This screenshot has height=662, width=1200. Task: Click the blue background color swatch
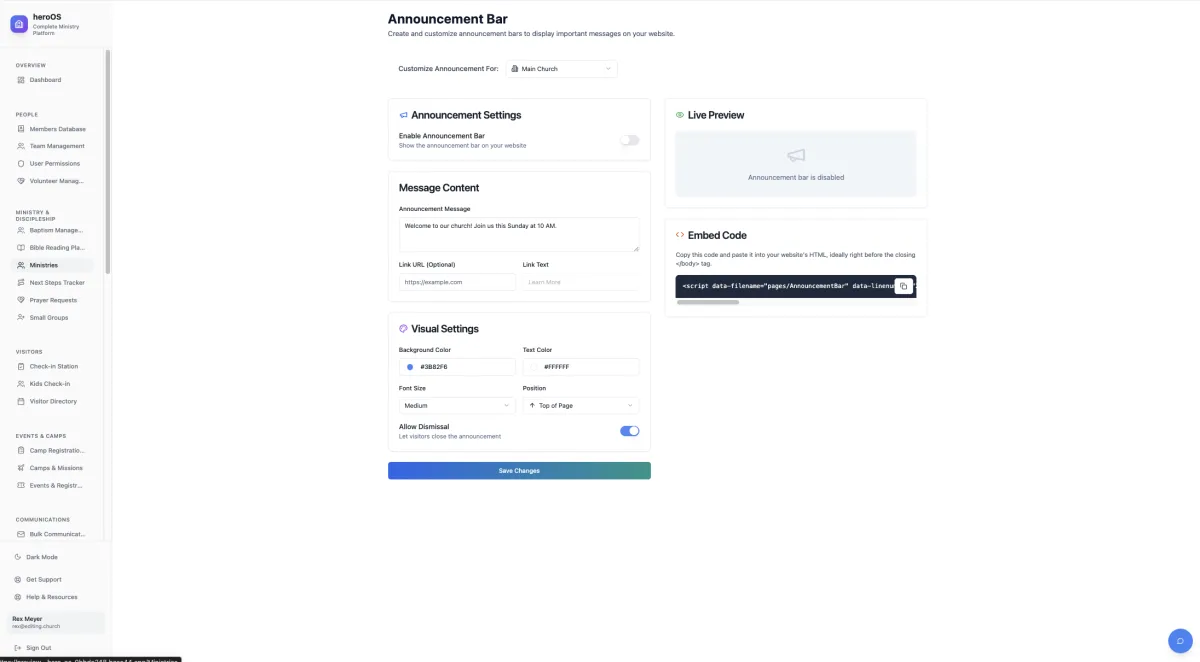click(410, 367)
